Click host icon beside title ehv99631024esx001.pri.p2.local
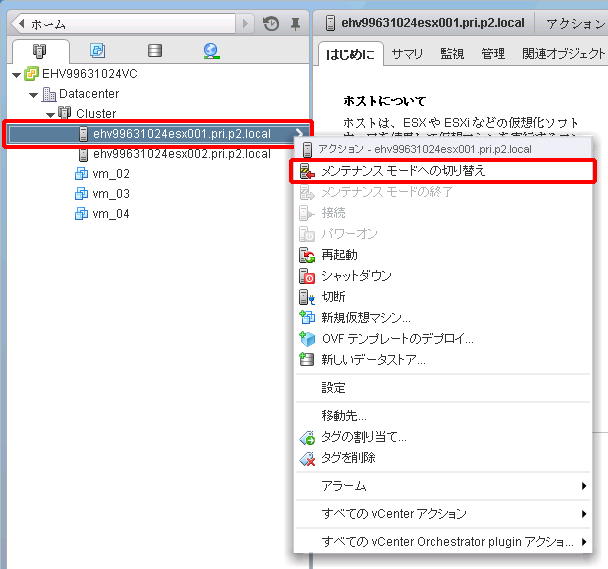 tap(330, 23)
